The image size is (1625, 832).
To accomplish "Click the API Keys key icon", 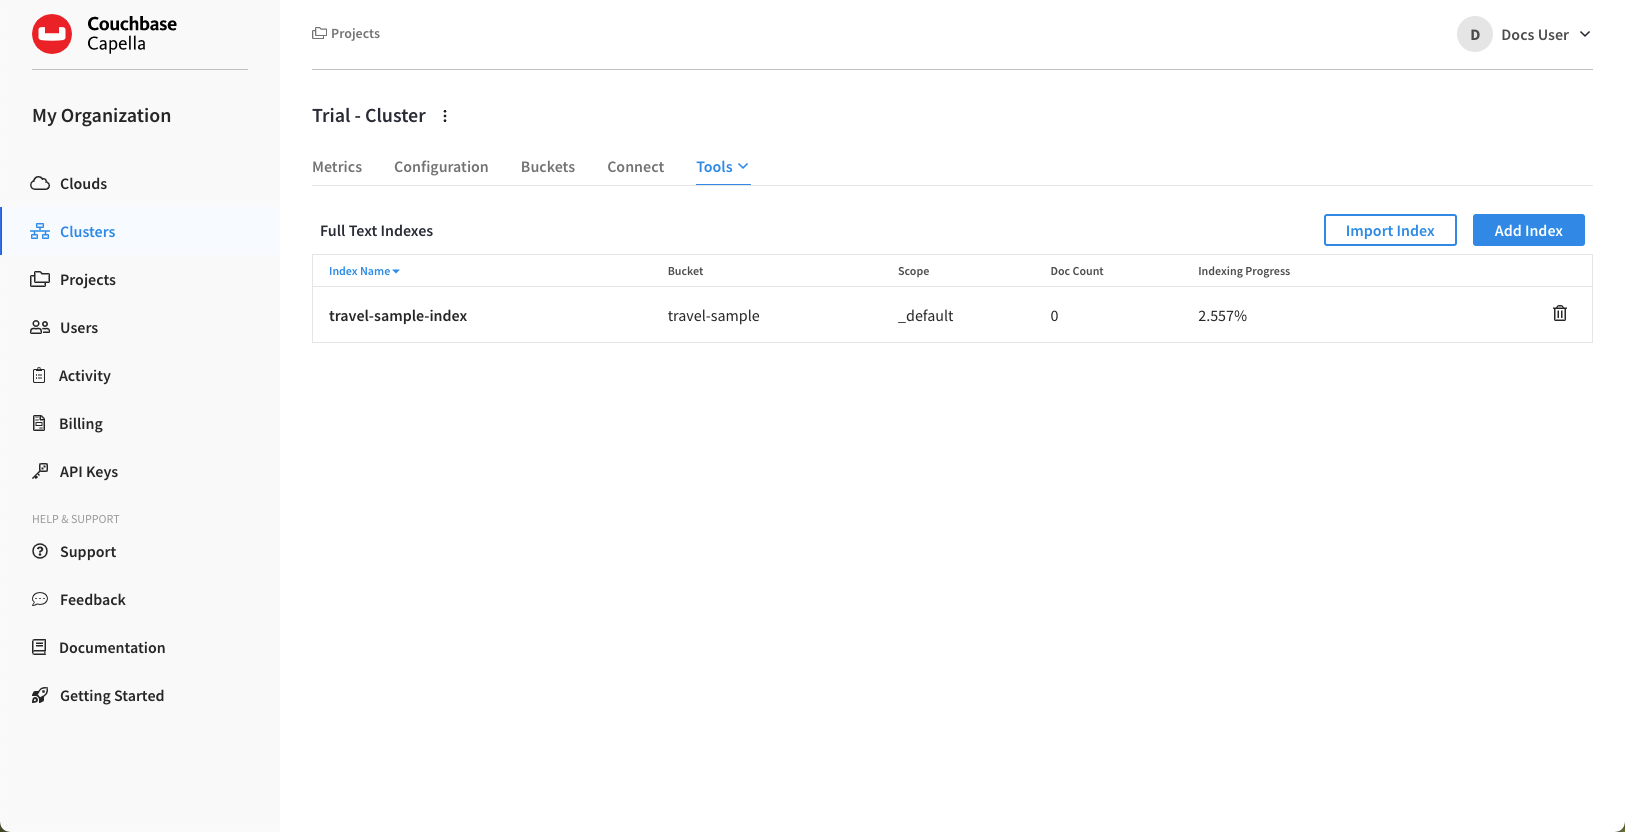I will (40, 471).
